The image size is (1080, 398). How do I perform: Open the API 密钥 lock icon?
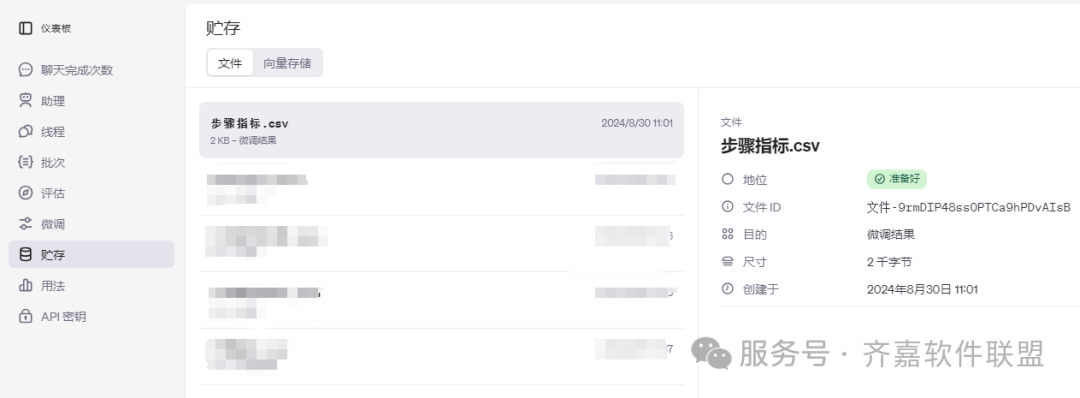pyautogui.click(x=25, y=316)
